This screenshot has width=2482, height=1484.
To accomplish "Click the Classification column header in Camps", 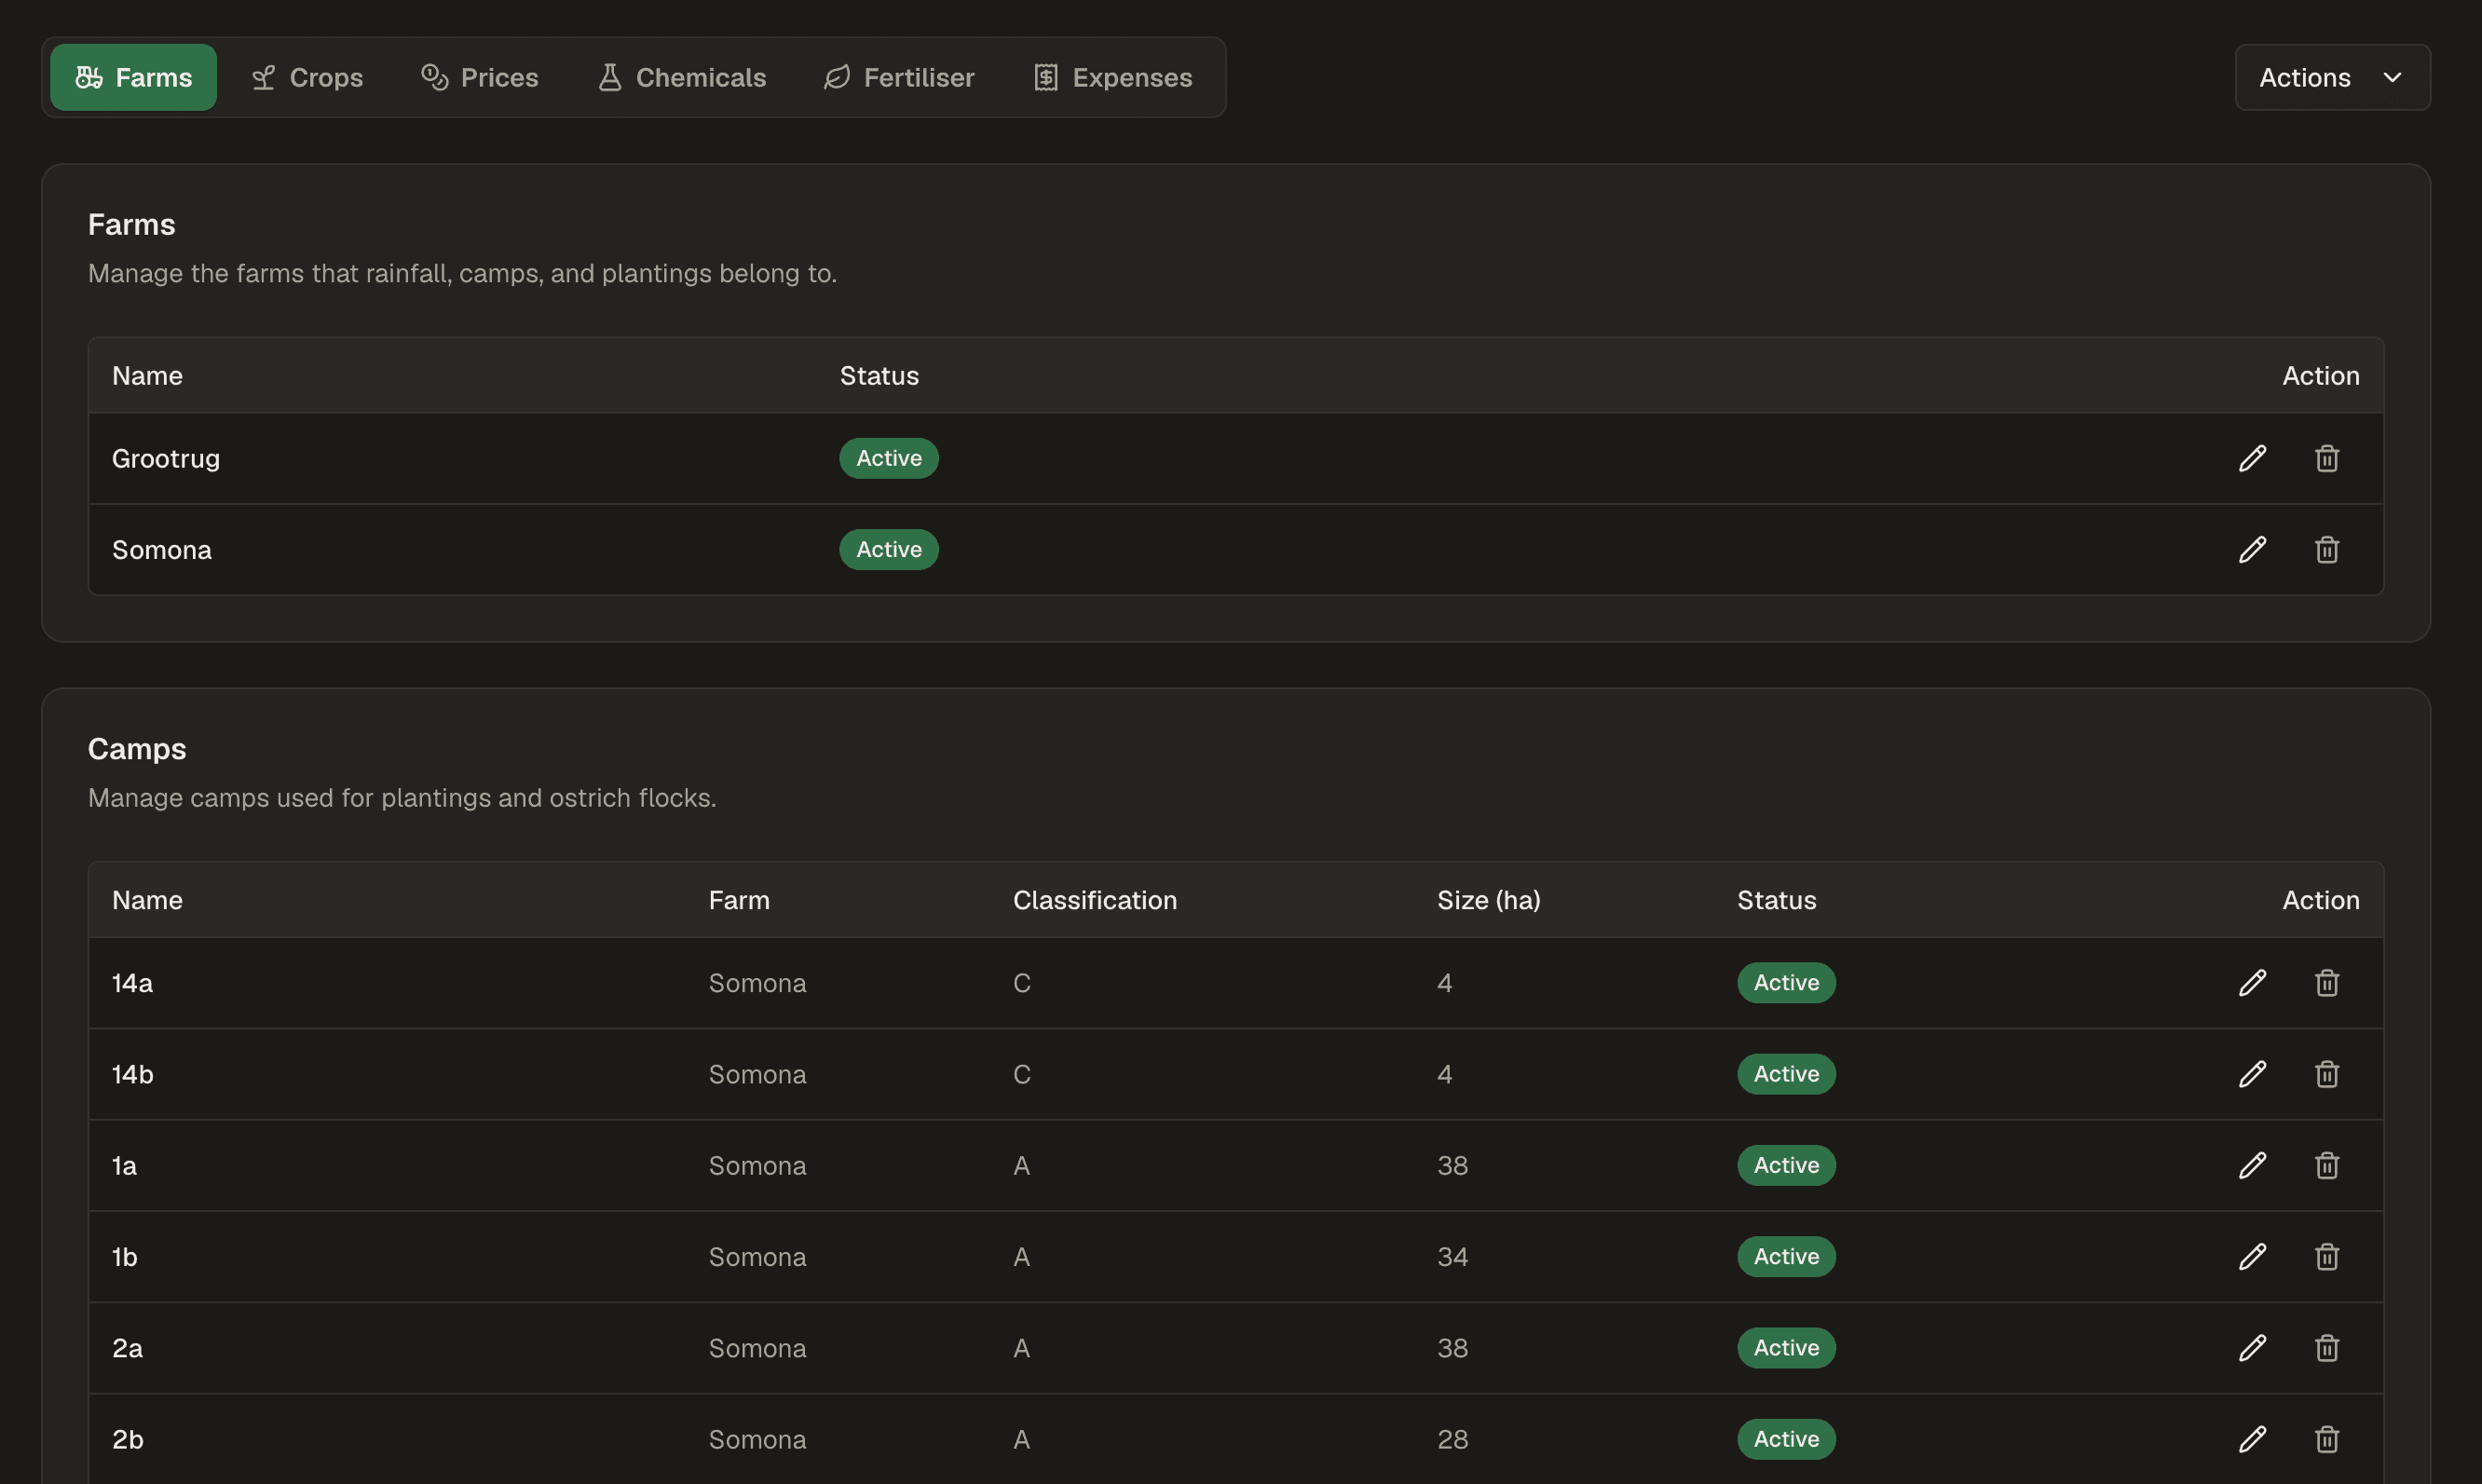I will [1095, 900].
